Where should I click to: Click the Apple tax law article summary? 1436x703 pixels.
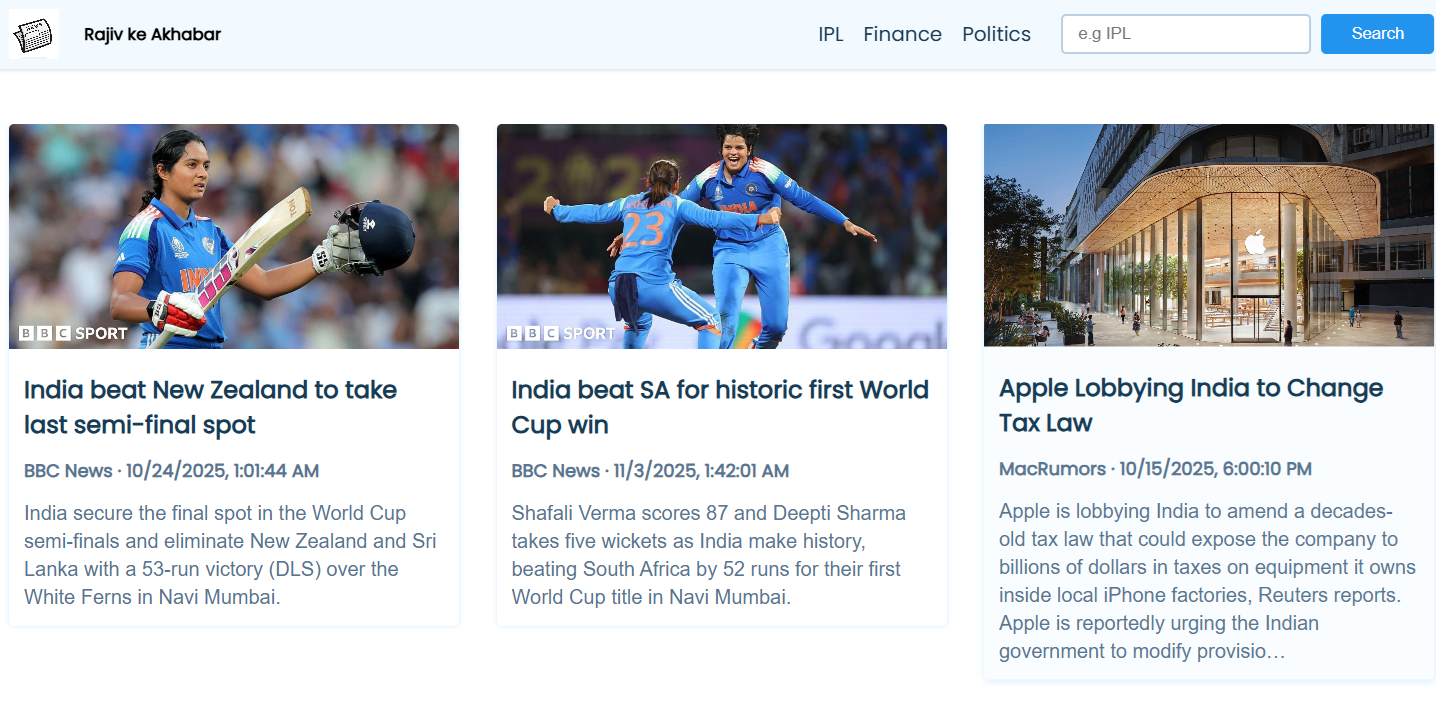(1207, 581)
